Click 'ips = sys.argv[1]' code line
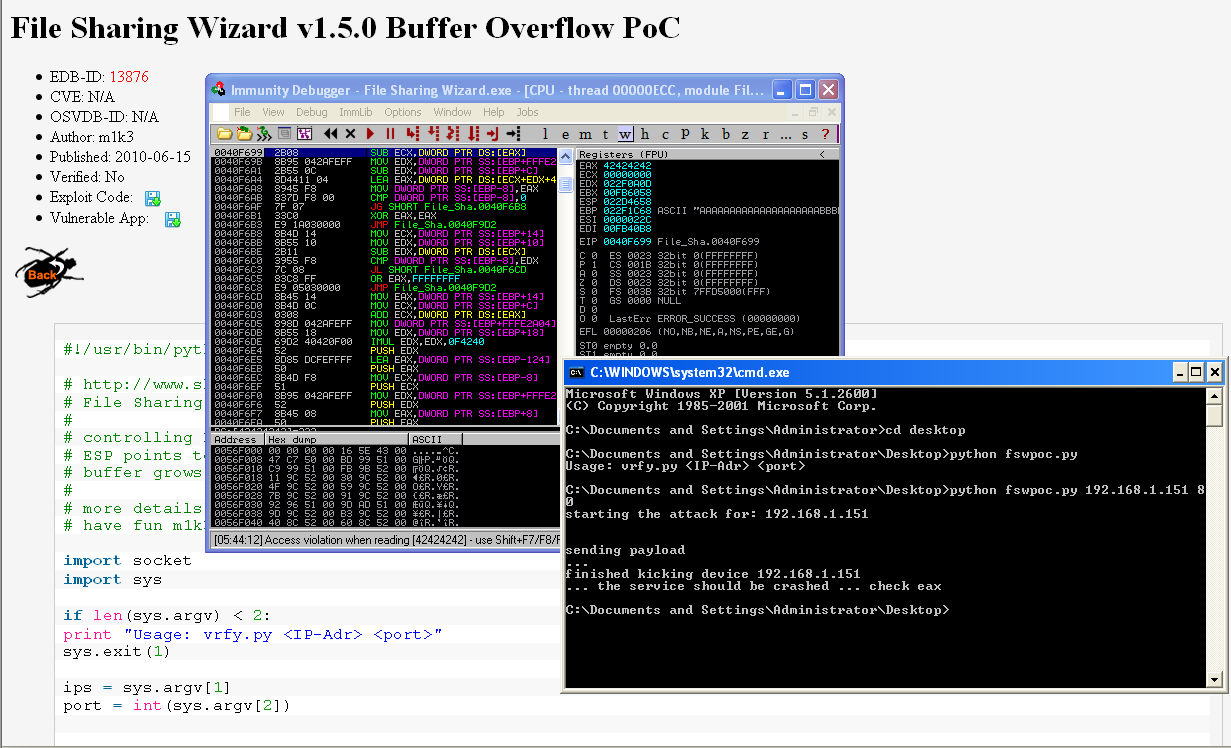 click(147, 687)
